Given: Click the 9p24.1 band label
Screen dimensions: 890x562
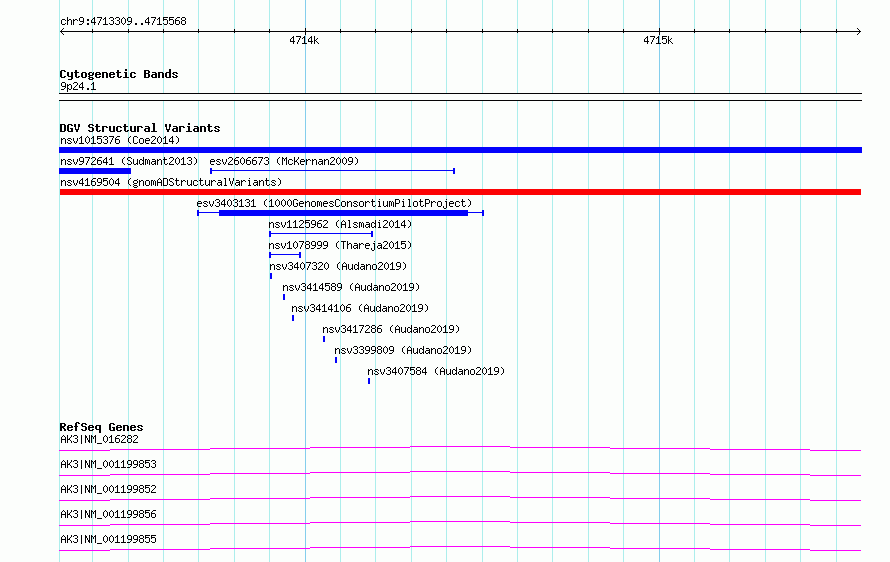Looking at the screenshot, I should [78, 86].
